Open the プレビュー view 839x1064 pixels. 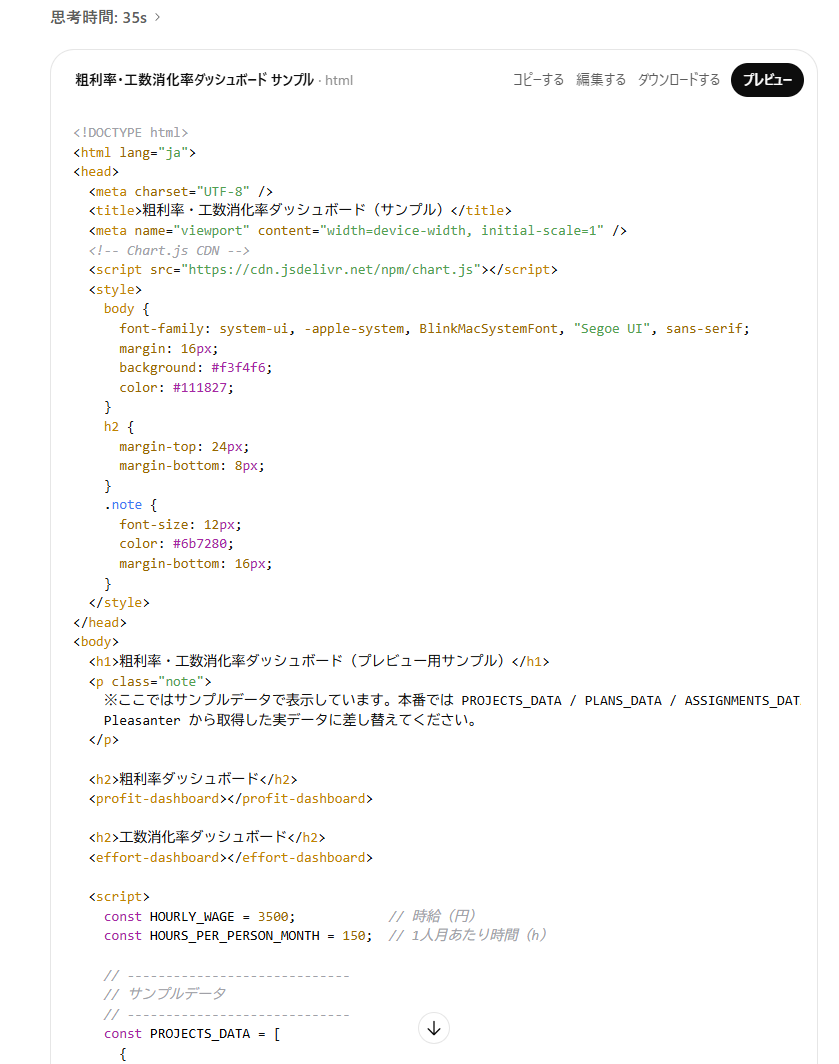(x=767, y=80)
